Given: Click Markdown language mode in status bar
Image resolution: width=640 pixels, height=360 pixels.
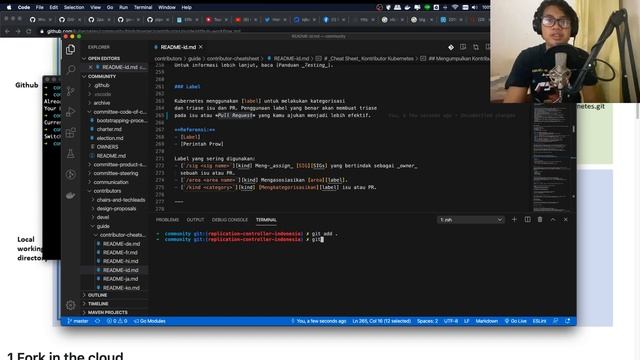Looking at the screenshot, I should 487,321.
